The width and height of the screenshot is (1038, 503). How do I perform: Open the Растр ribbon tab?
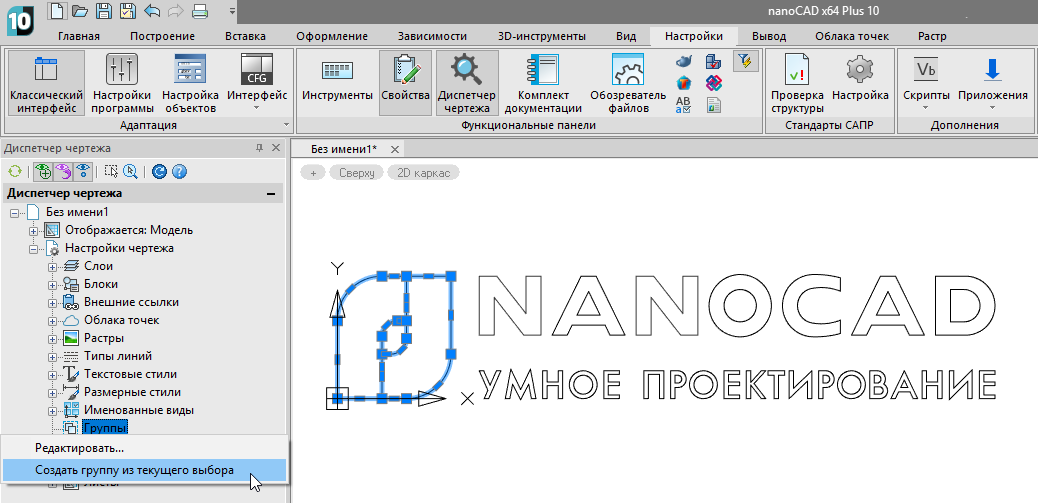[932, 36]
